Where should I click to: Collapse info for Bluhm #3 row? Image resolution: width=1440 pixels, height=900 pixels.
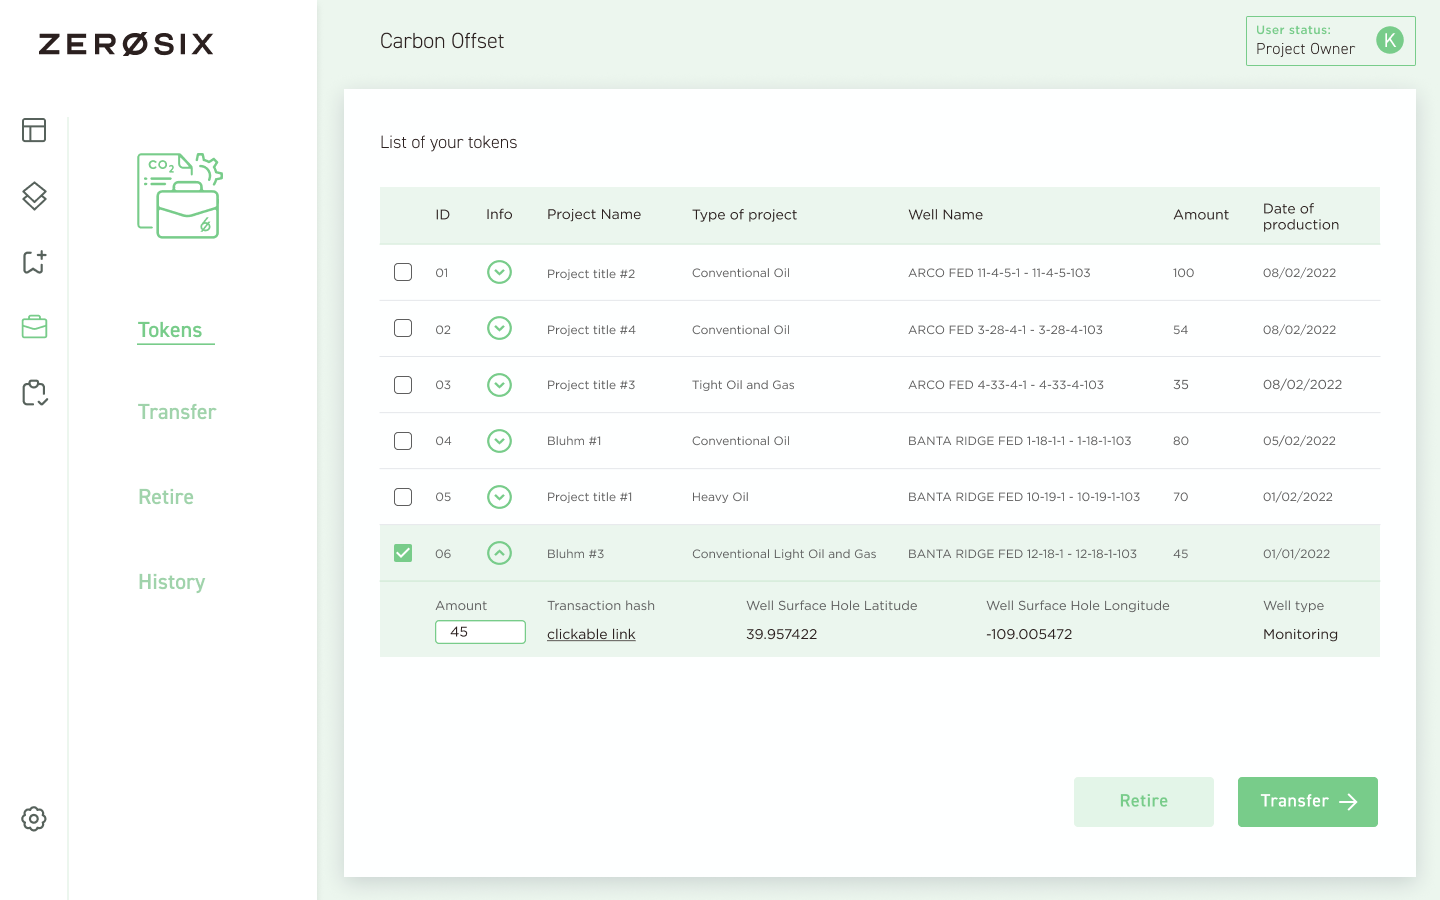click(x=499, y=553)
